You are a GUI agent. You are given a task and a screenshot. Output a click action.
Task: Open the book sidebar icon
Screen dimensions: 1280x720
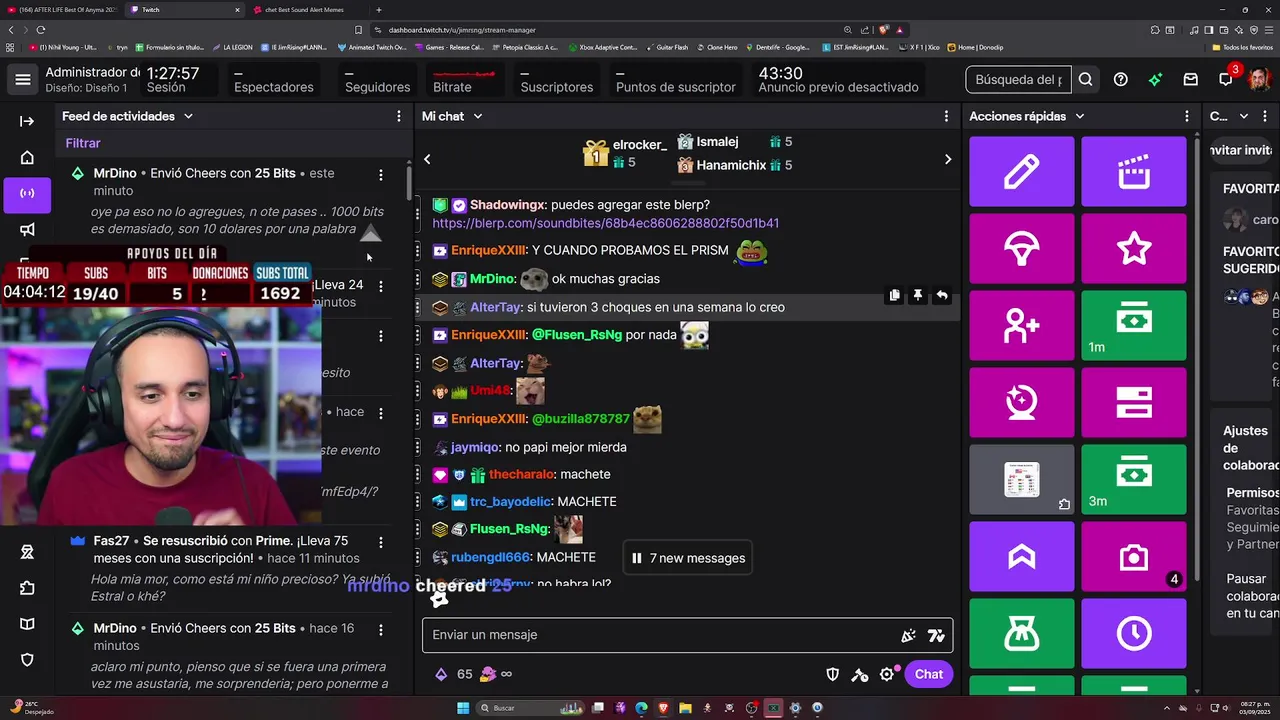tap(27, 624)
